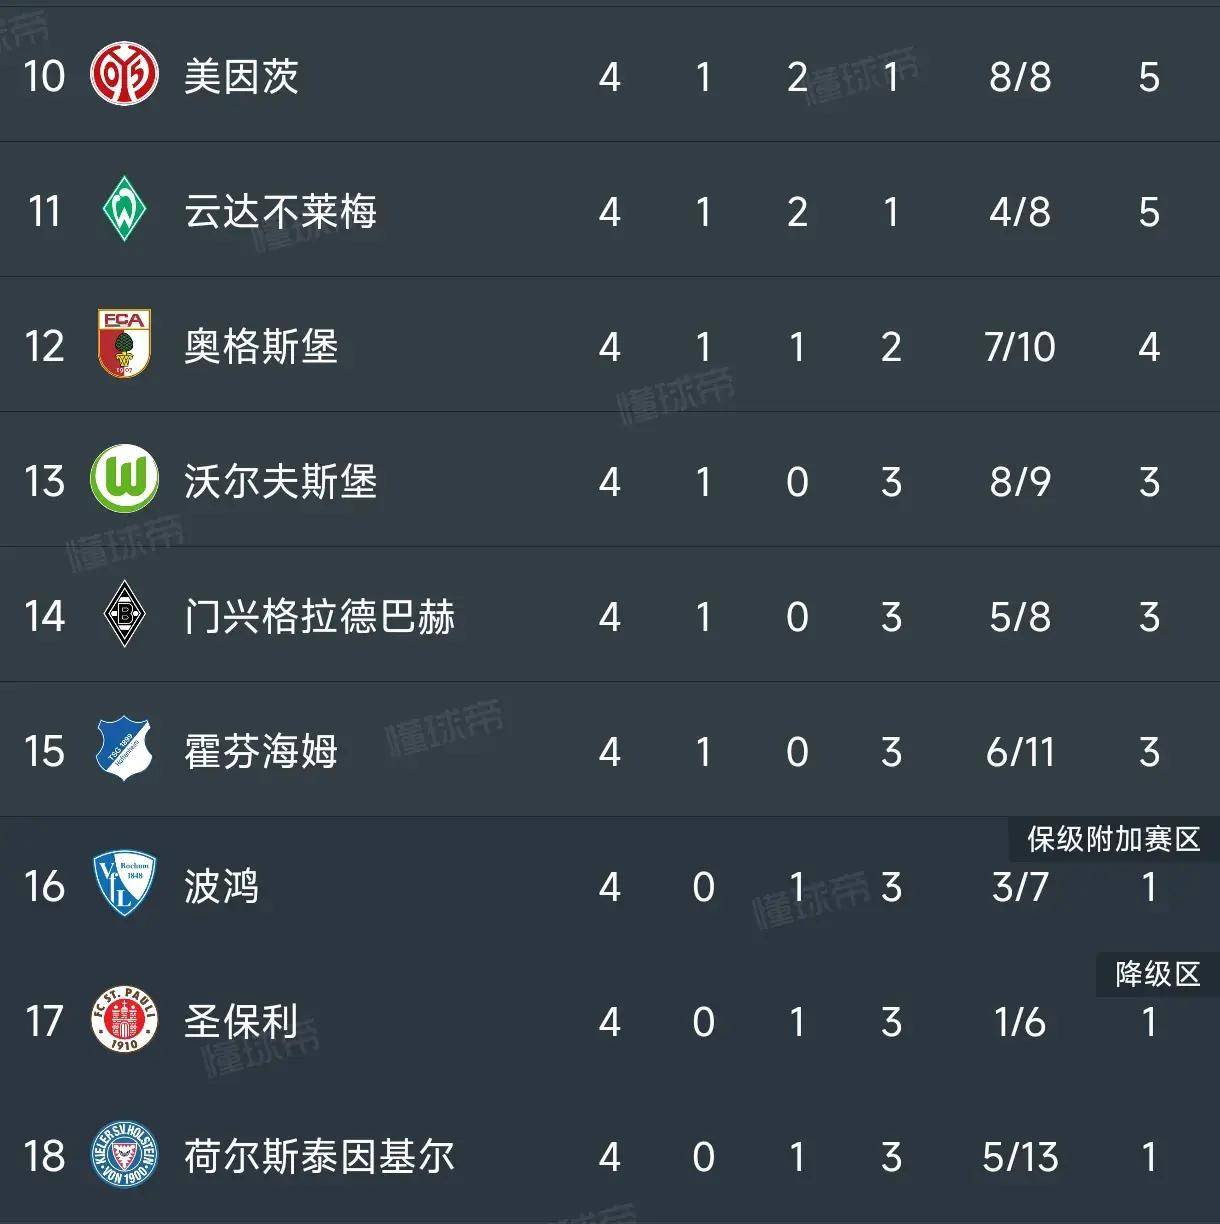Select the FC Augsburg crest
Viewport: 1220px width, 1224px height.
point(125,345)
